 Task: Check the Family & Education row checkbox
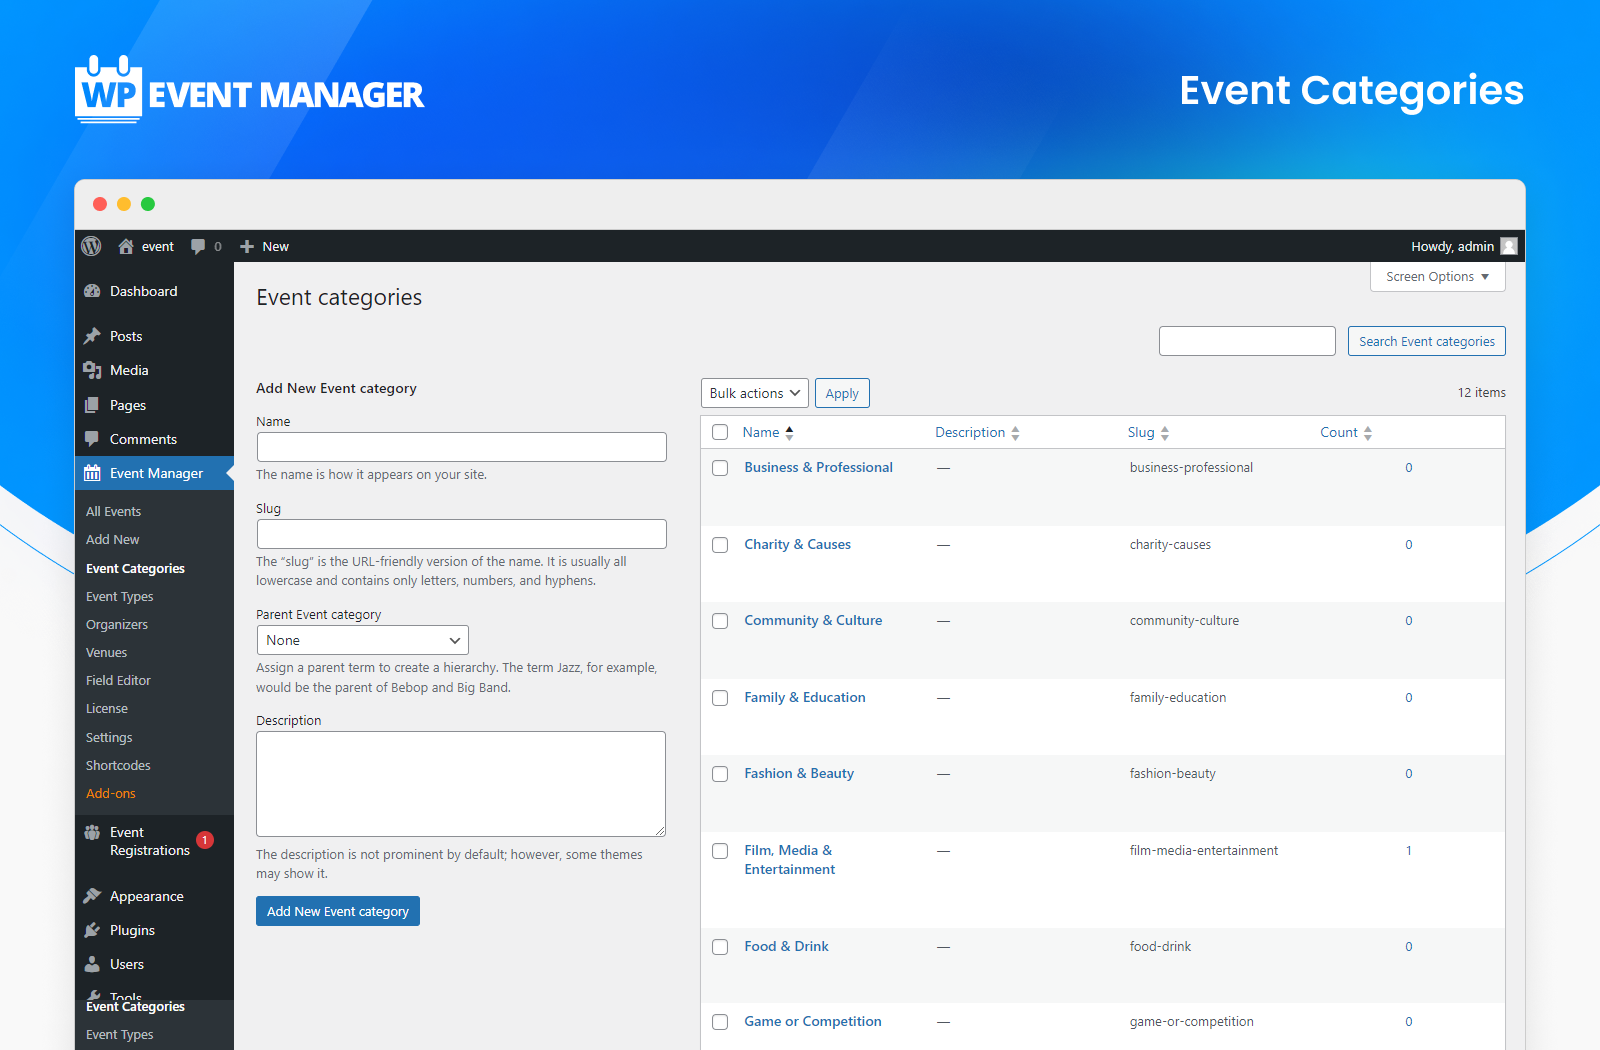(x=720, y=698)
